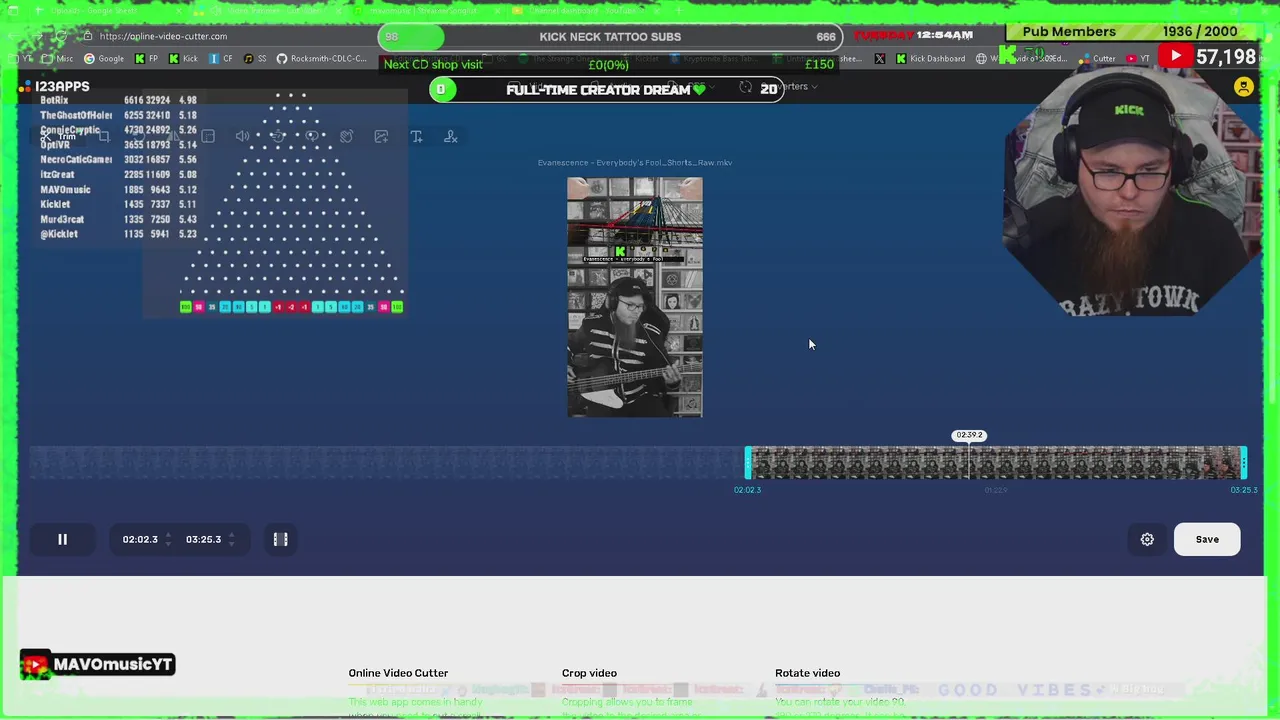Click the Evanescence file name text
Image resolution: width=1280 pixels, height=720 pixels.
pyautogui.click(x=635, y=162)
